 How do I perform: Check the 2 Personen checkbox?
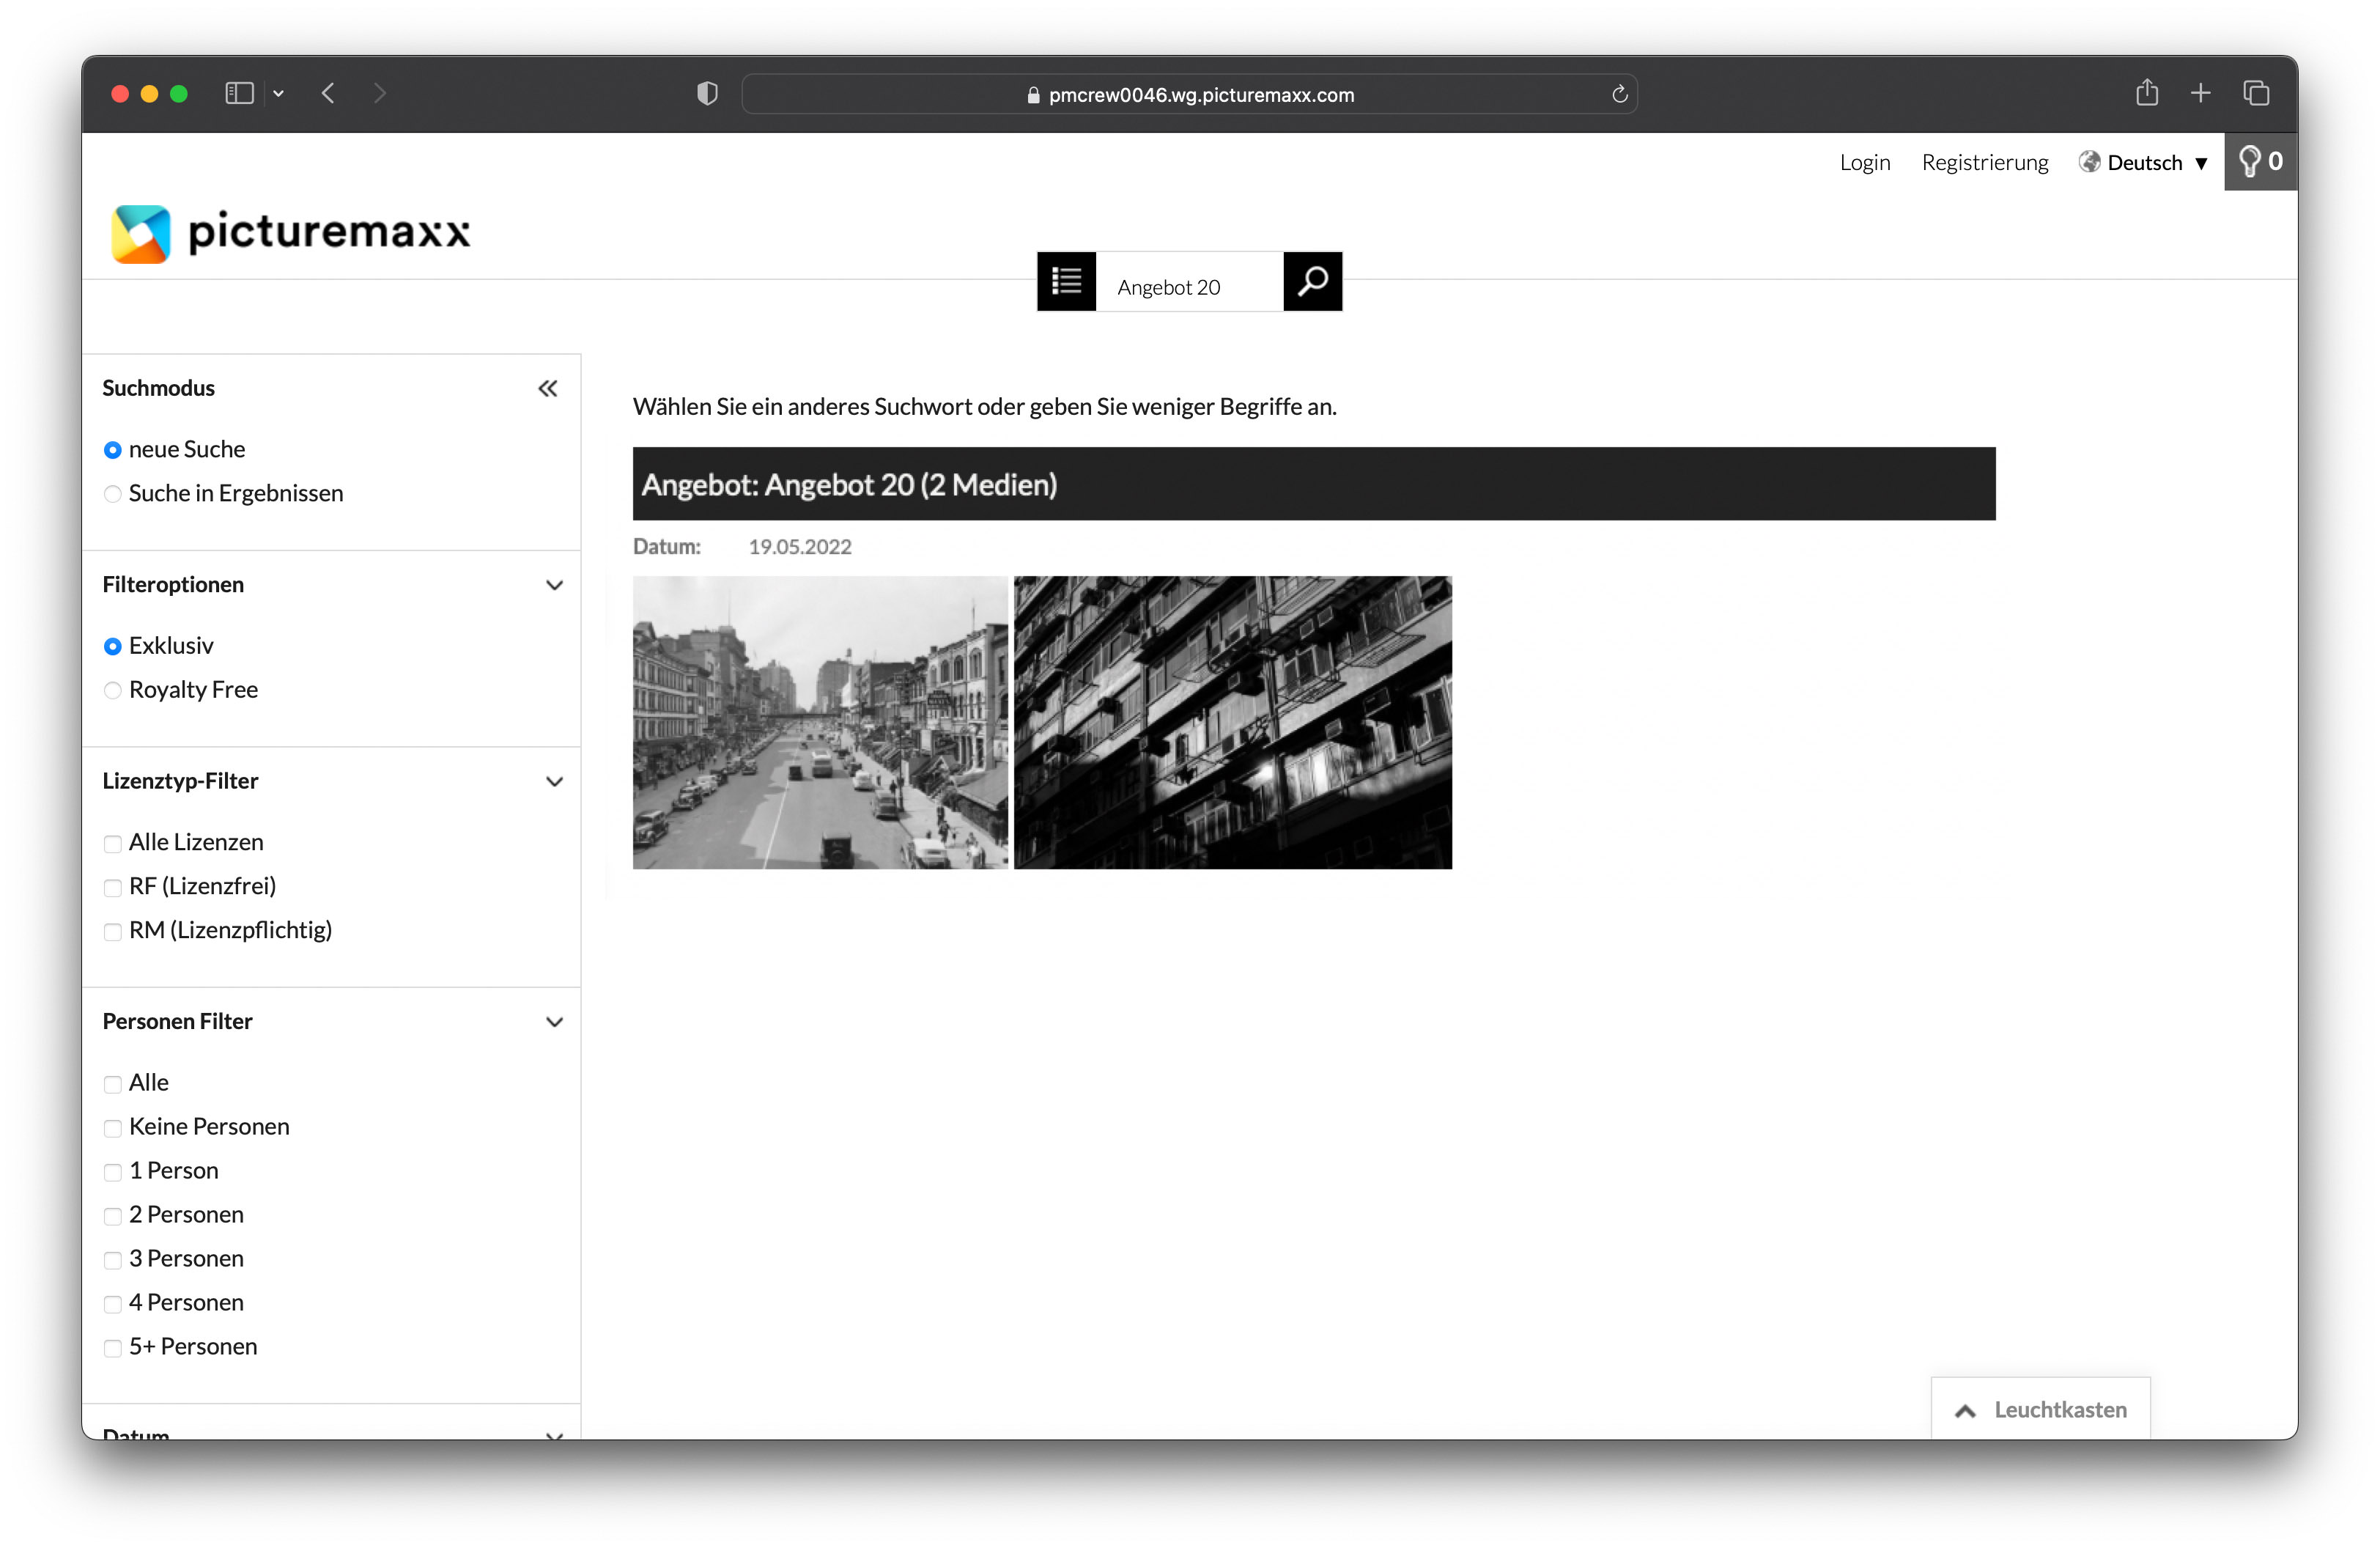(113, 1215)
